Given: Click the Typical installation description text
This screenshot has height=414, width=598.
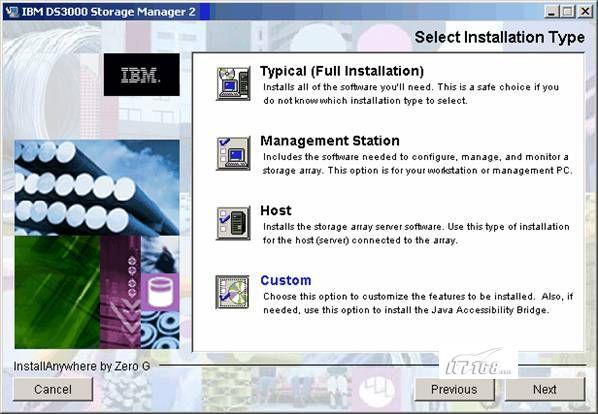Looking at the screenshot, I should [411, 94].
